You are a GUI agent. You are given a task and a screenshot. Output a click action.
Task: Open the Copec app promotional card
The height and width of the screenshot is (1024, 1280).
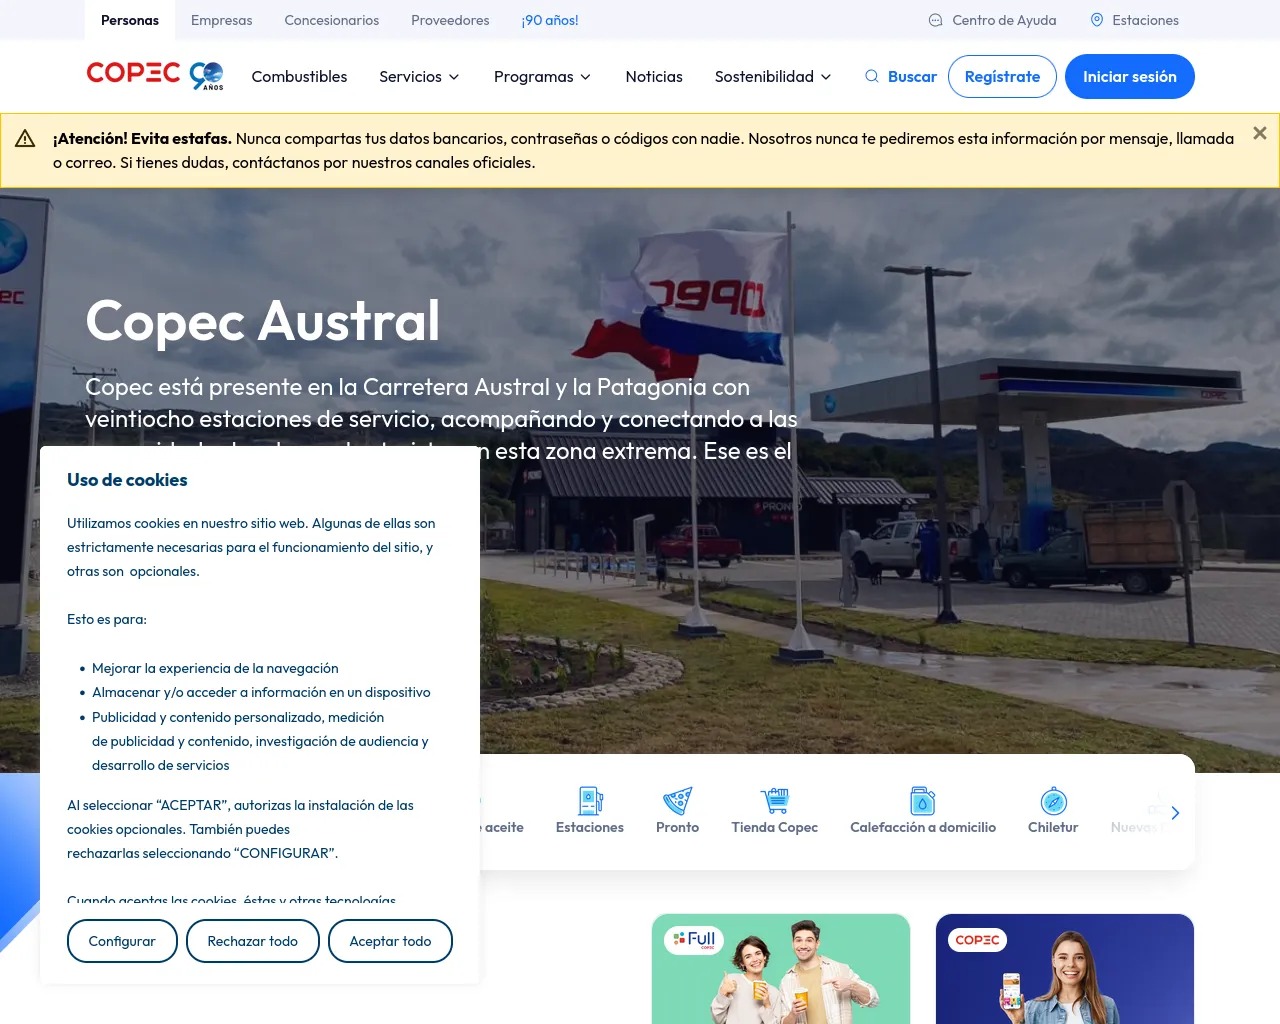point(1065,969)
